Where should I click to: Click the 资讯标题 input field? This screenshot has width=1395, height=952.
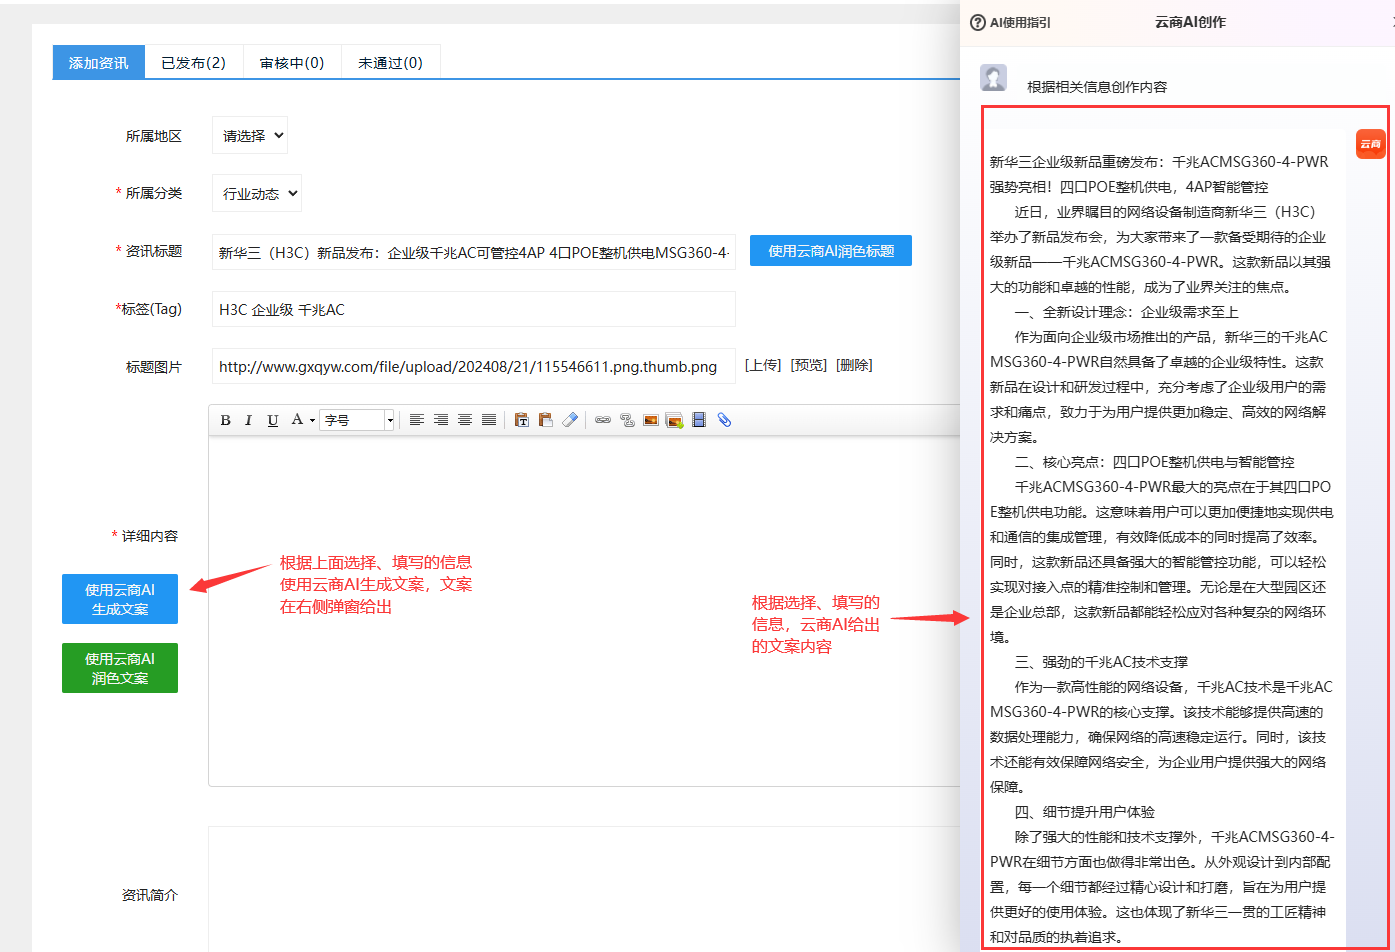pos(474,252)
